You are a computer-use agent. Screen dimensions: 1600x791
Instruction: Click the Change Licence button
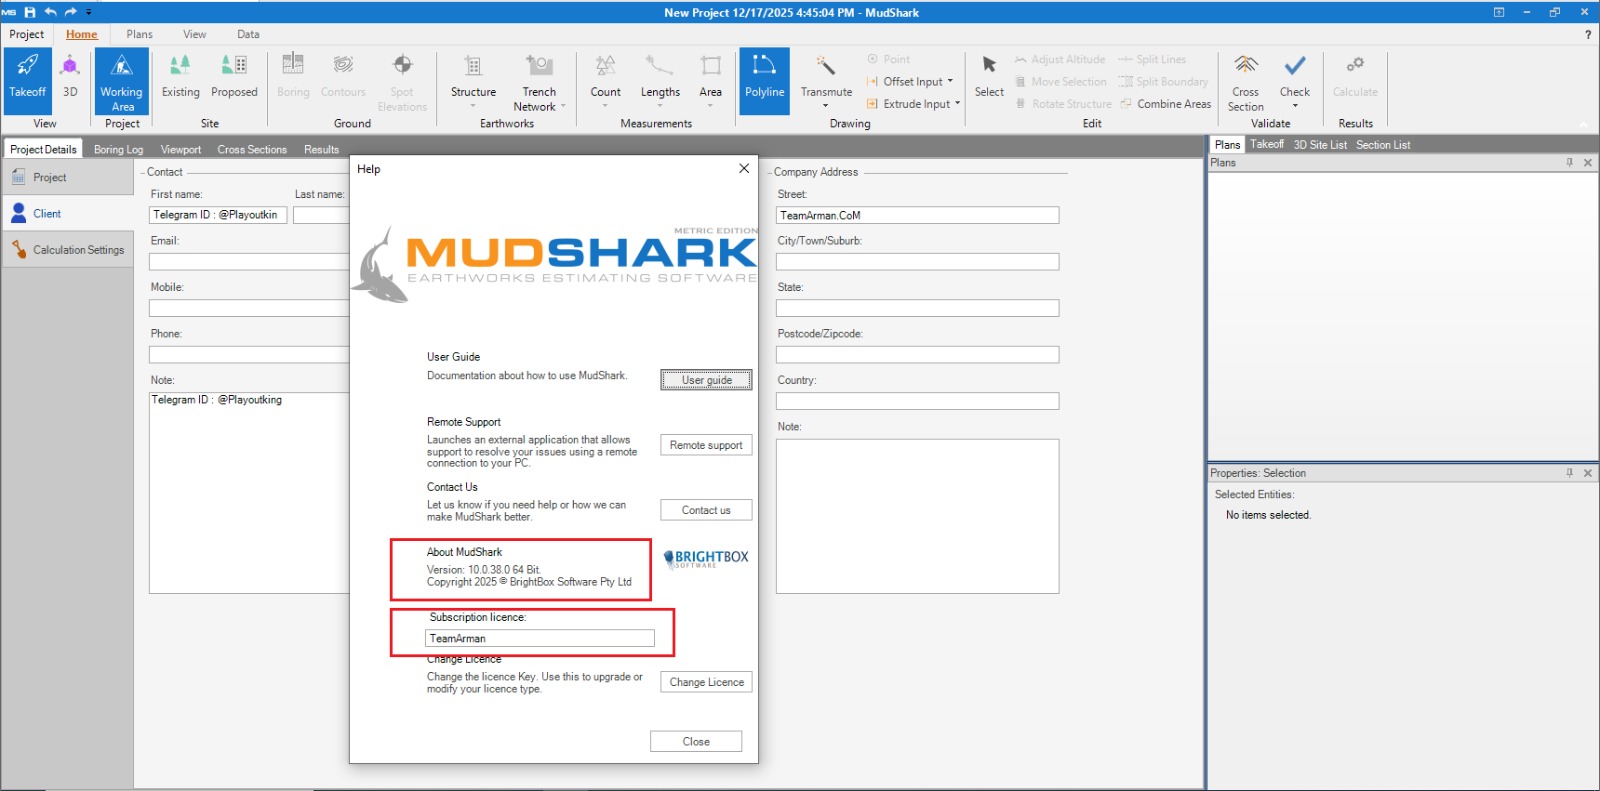[x=706, y=682]
